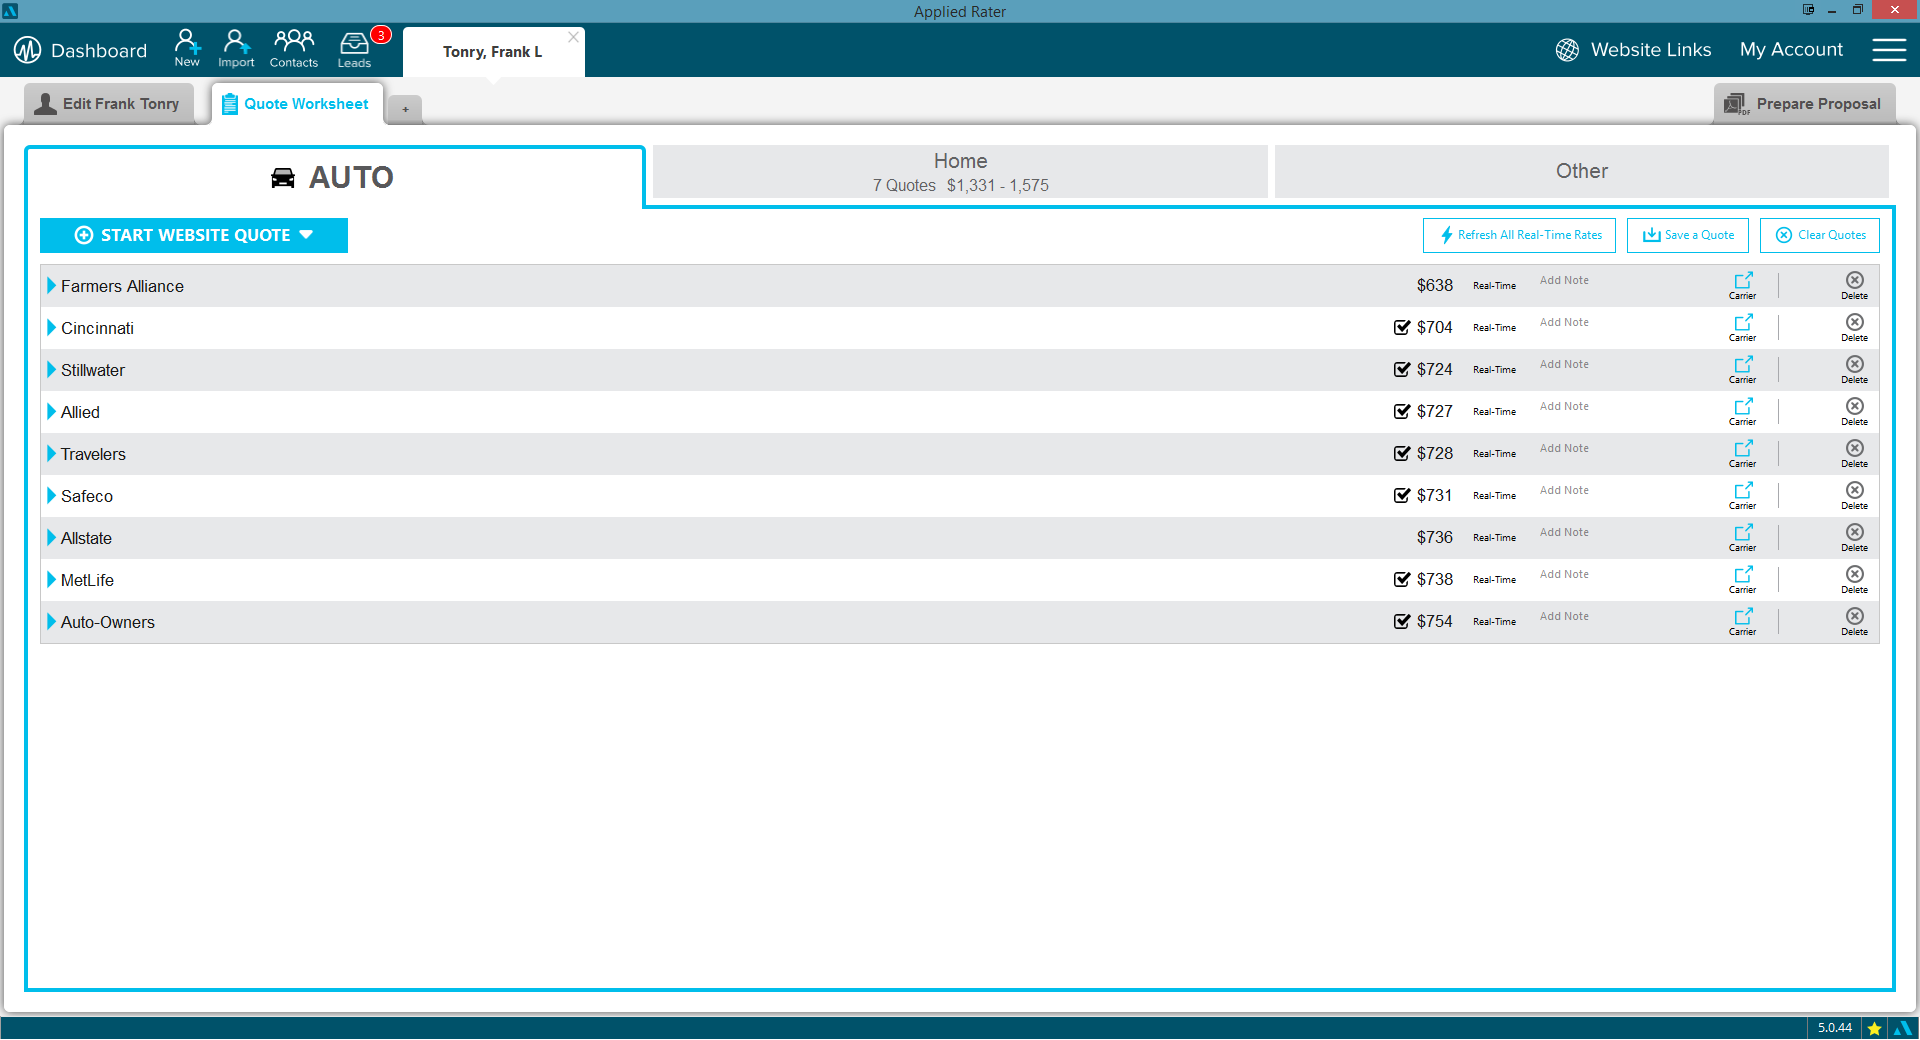Uncheck the Auto-Owners $754 quote checkbox
Image resolution: width=1920 pixels, height=1040 pixels.
point(1402,621)
